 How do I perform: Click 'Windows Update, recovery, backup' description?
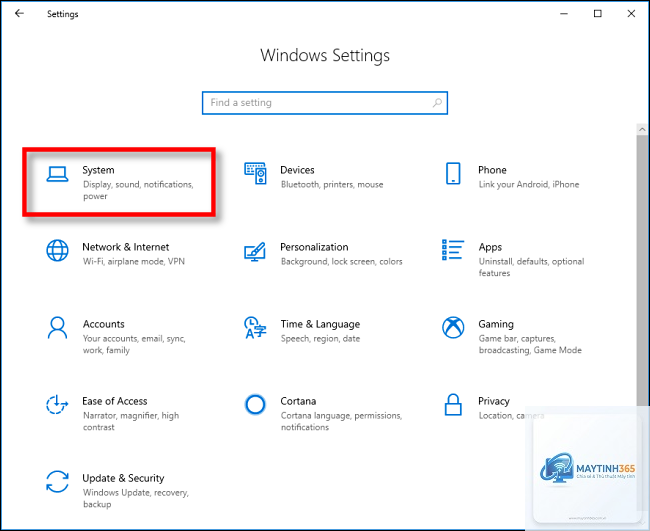[x=136, y=499]
